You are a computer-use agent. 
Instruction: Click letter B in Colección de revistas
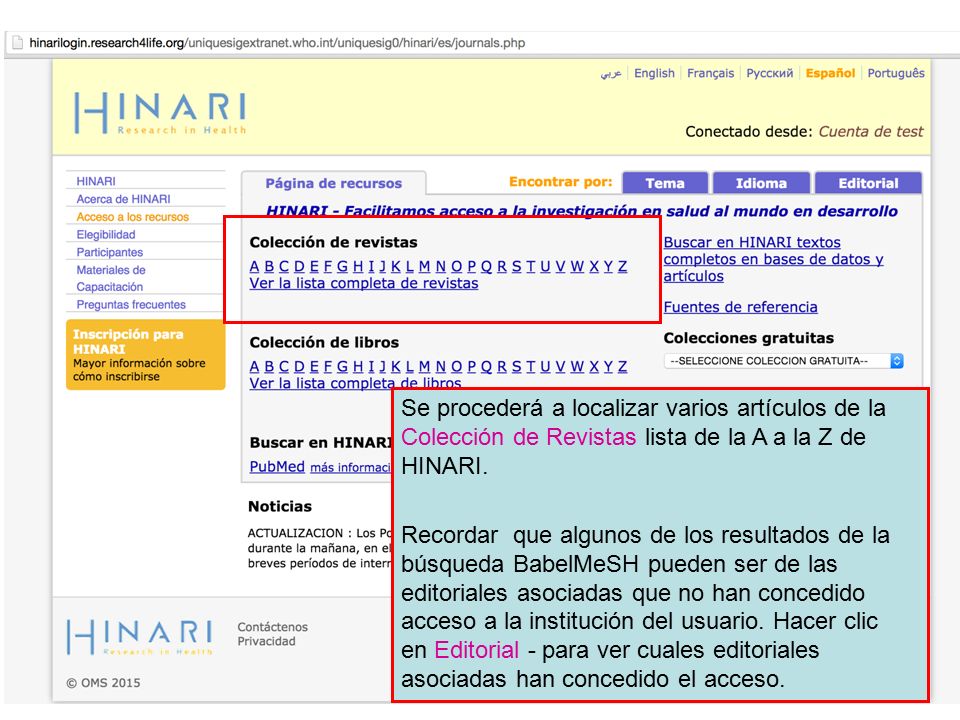click(x=269, y=266)
